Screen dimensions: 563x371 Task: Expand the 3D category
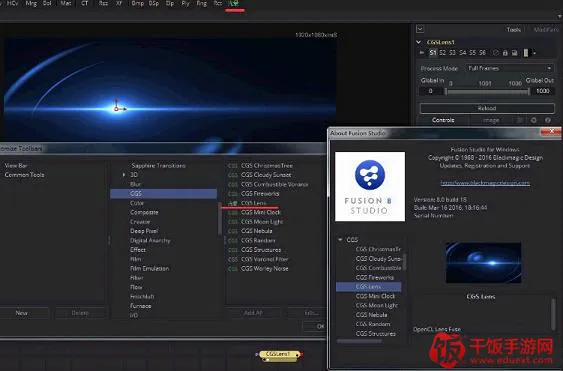pyautogui.click(x=124, y=175)
